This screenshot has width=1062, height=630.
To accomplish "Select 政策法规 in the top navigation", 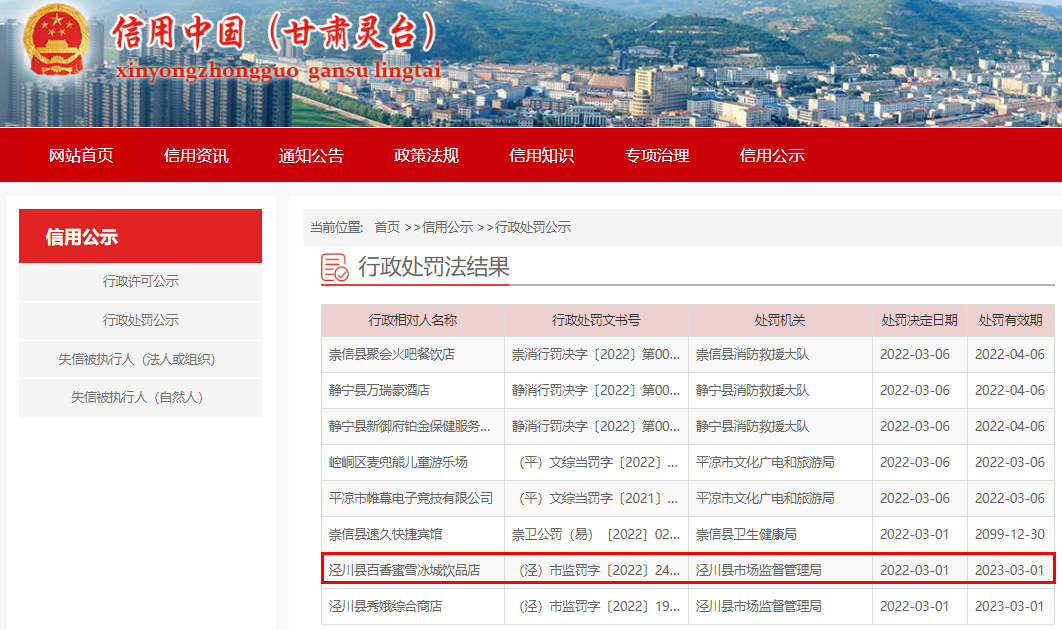I will pos(426,155).
